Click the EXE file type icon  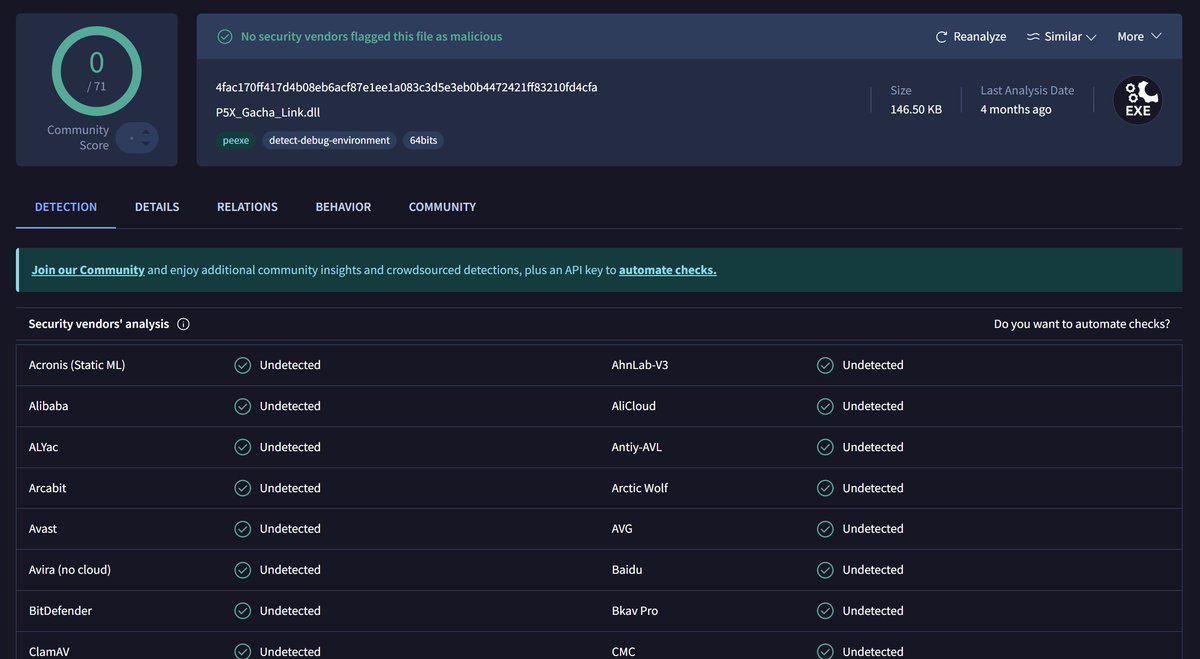pos(1138,101)
